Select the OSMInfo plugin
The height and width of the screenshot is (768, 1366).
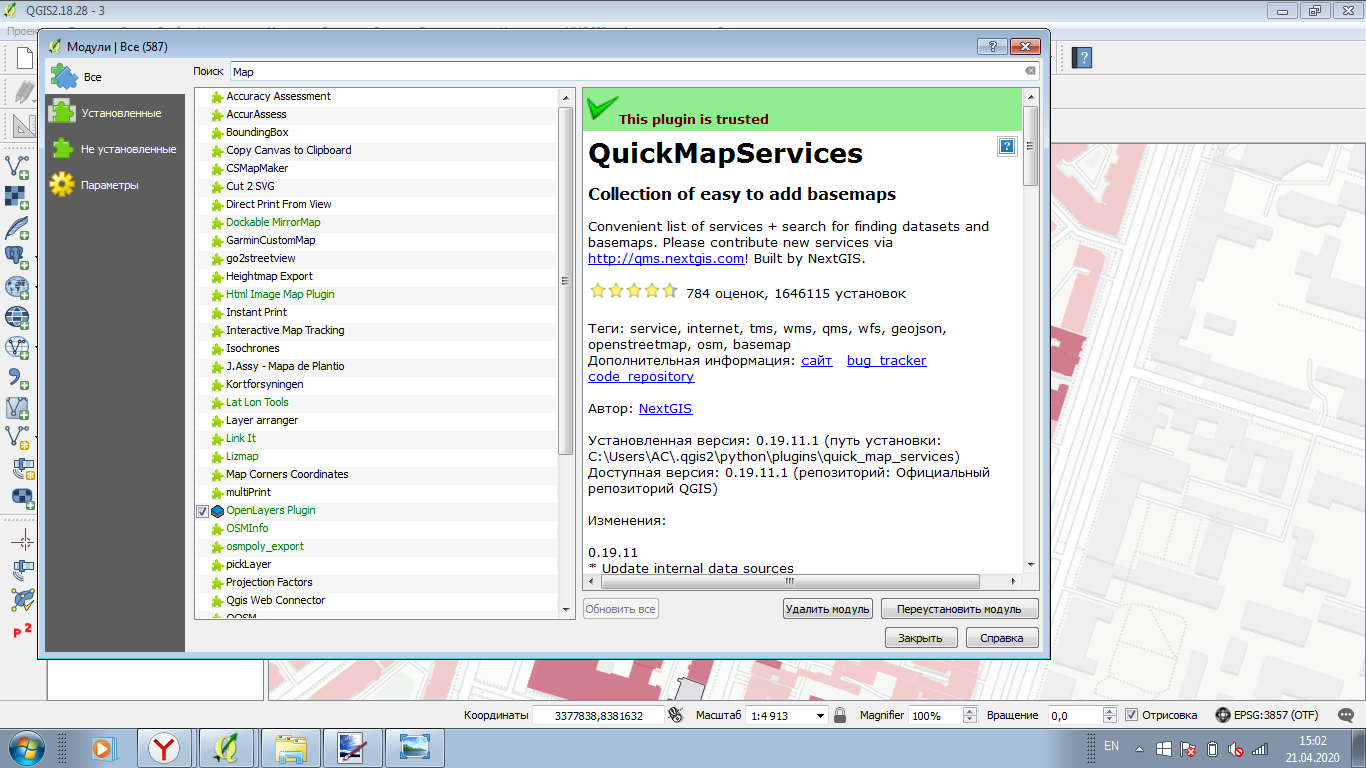[x=247, y=529]
